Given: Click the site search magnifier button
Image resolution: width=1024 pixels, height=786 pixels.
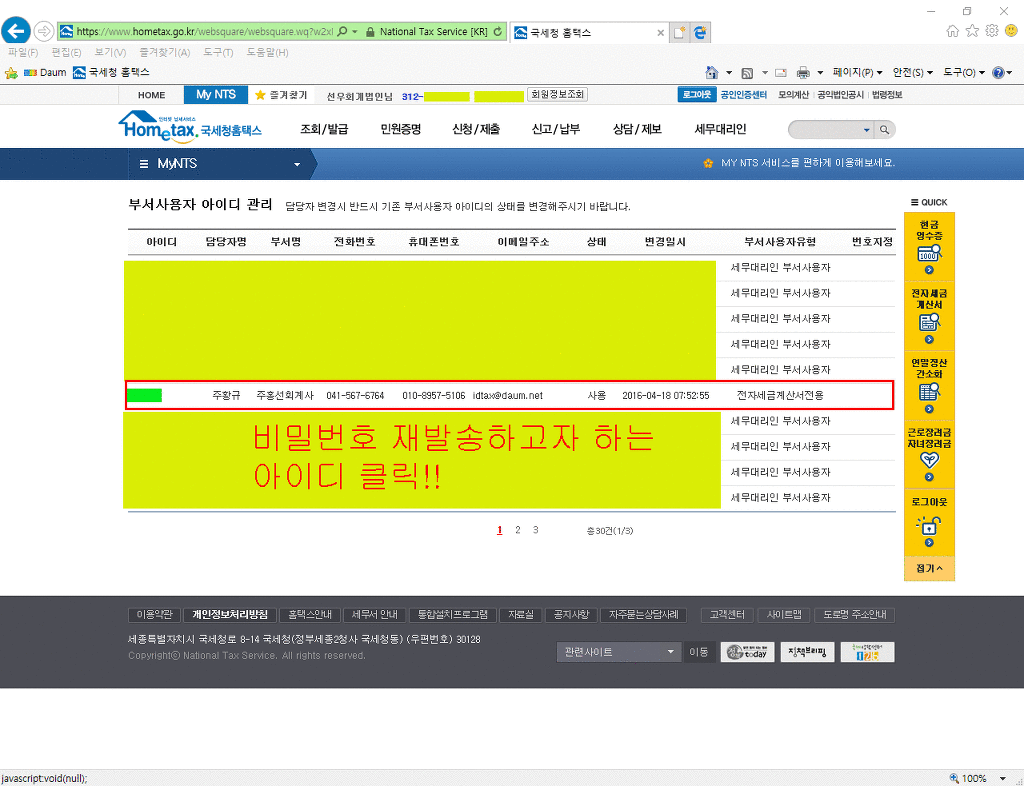Looking at the screenshot, I should pyautogui.click(x=884, y=130).
